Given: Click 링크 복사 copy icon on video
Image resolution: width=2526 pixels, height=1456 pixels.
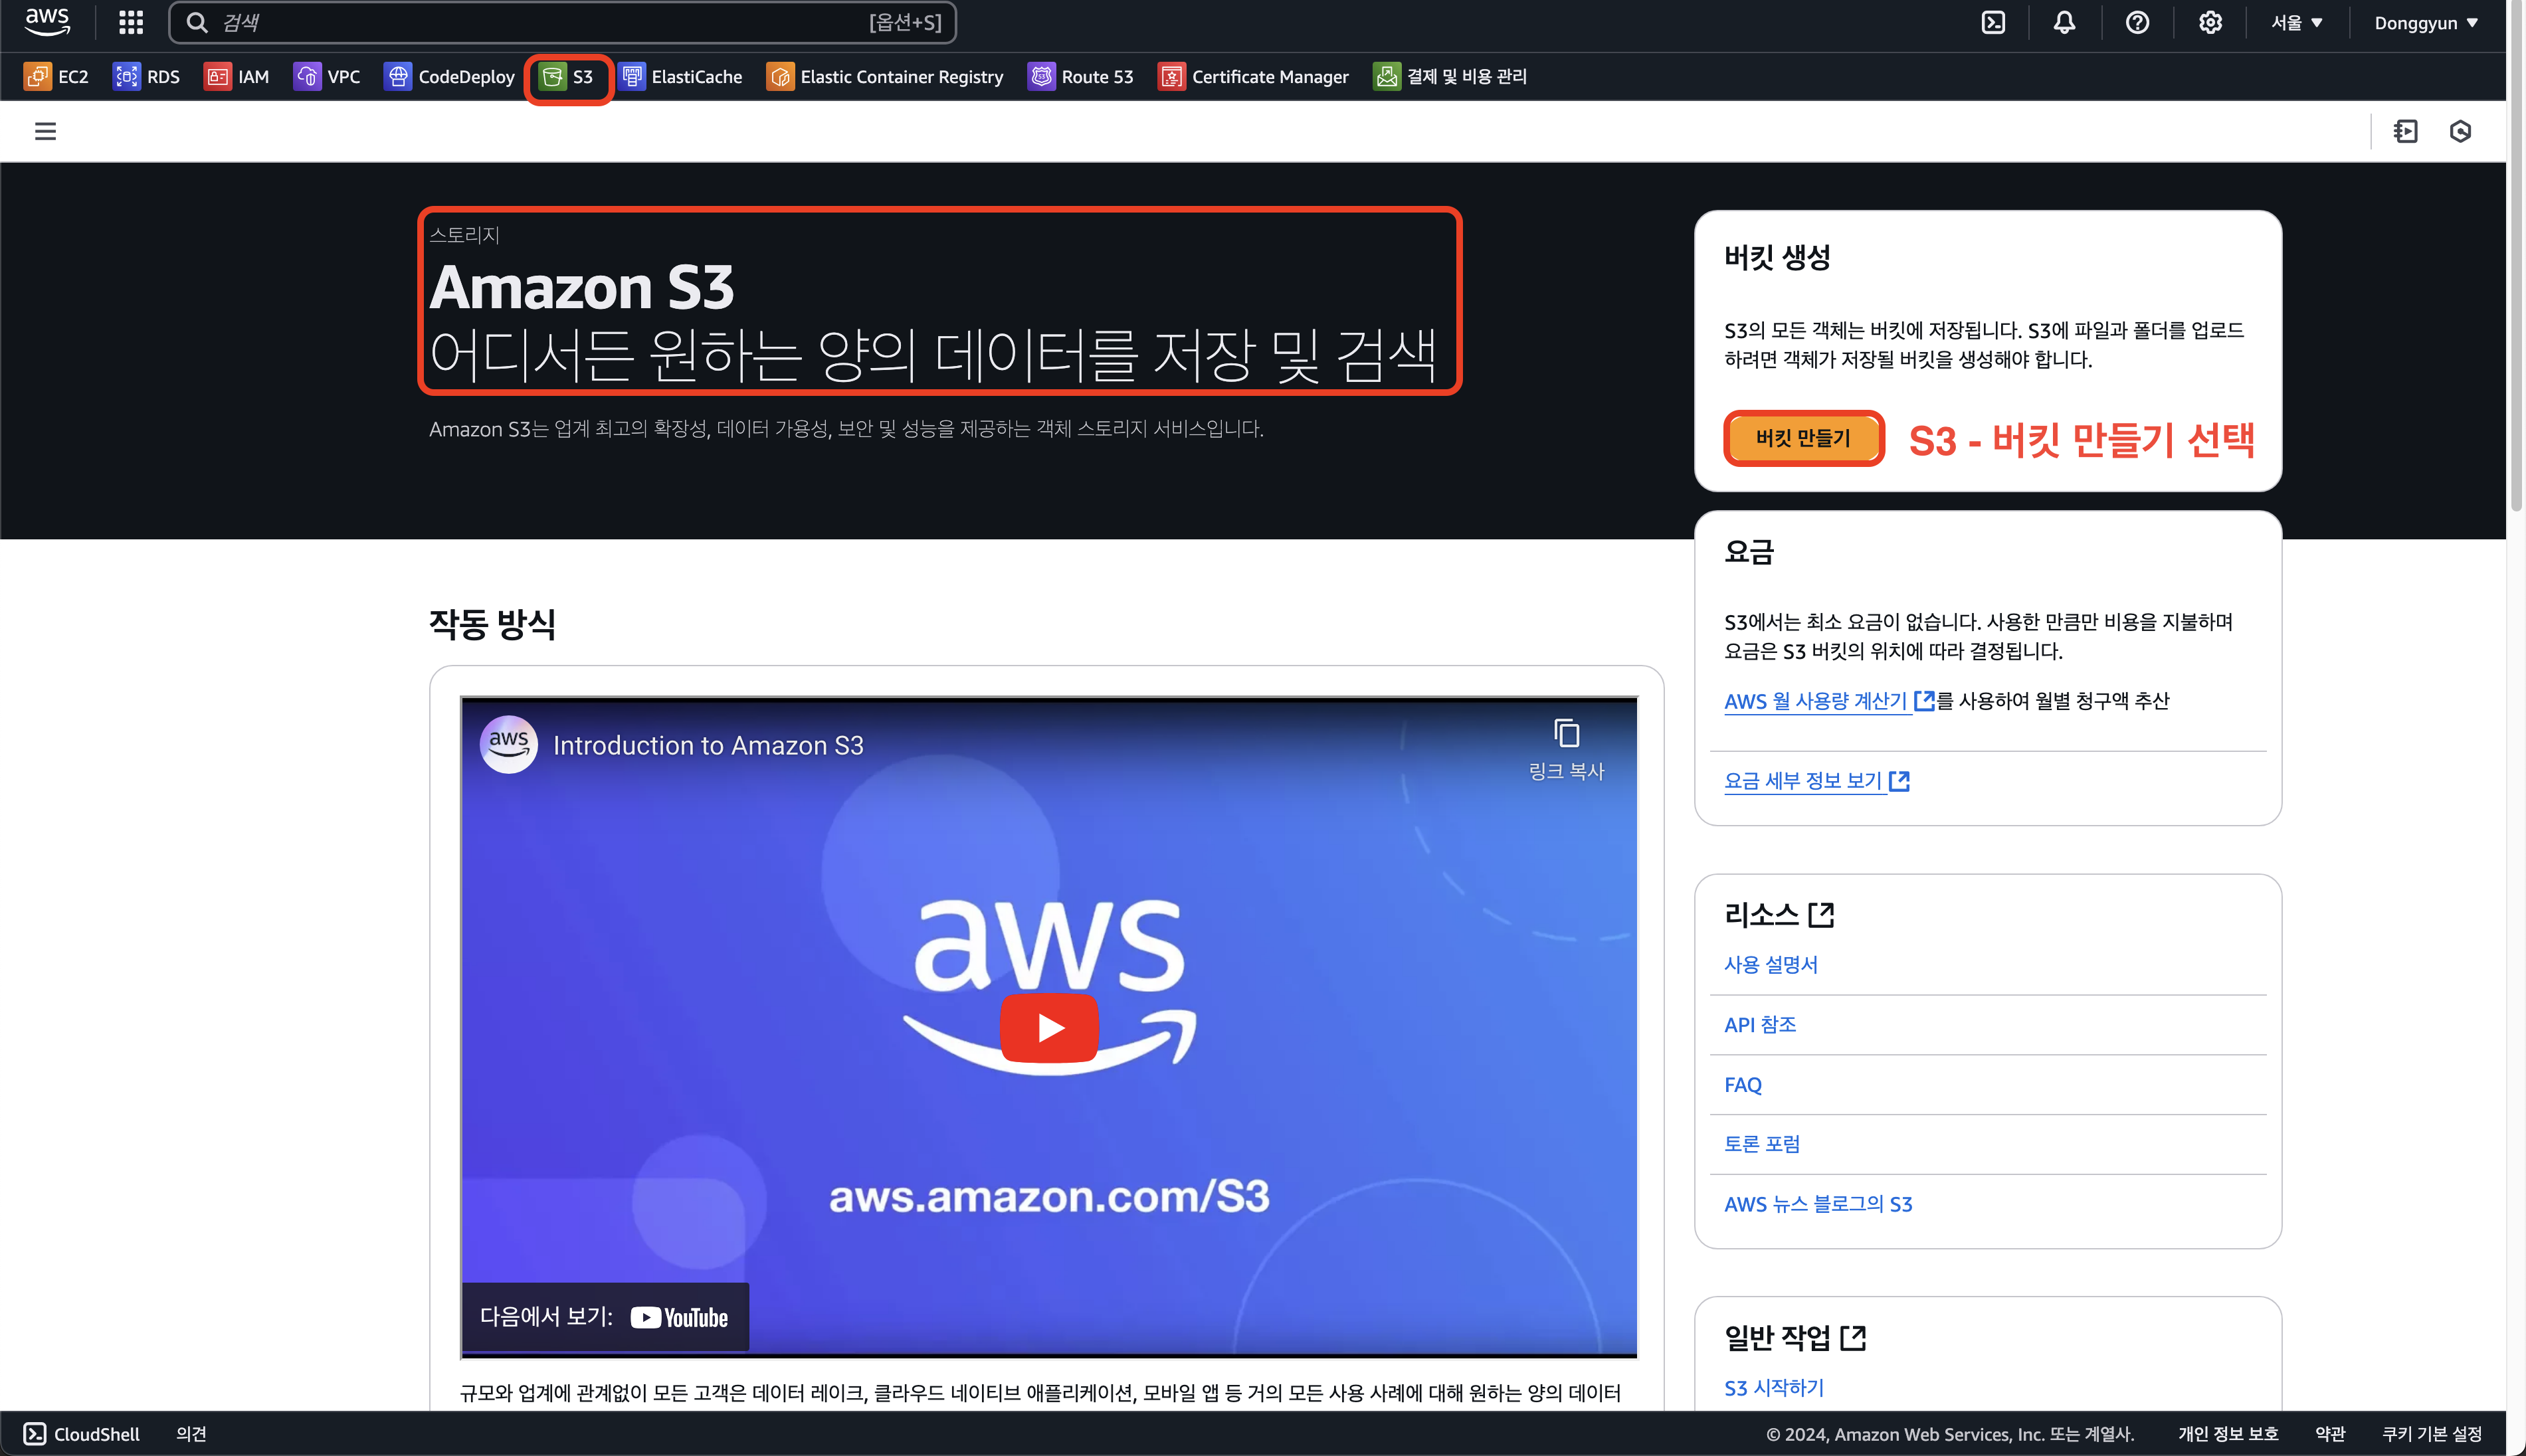Looking at the screenshot, I should (x=1566, y=749).
